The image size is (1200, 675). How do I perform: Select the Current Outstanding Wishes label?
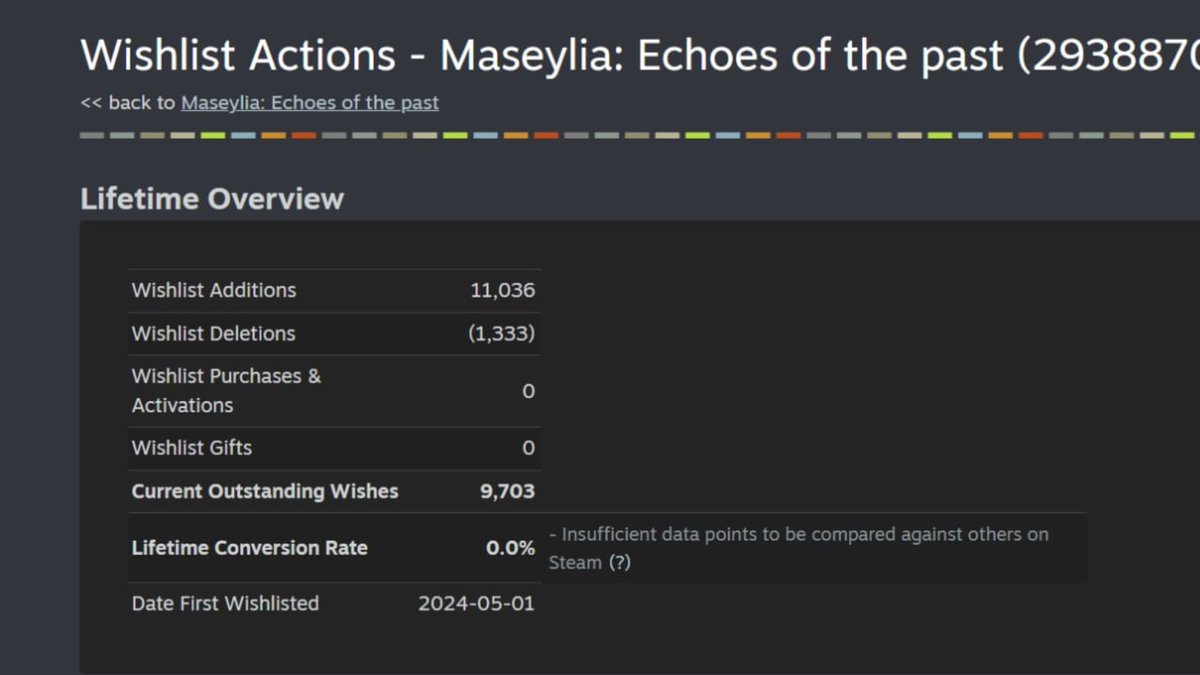(x=265, y=492)
